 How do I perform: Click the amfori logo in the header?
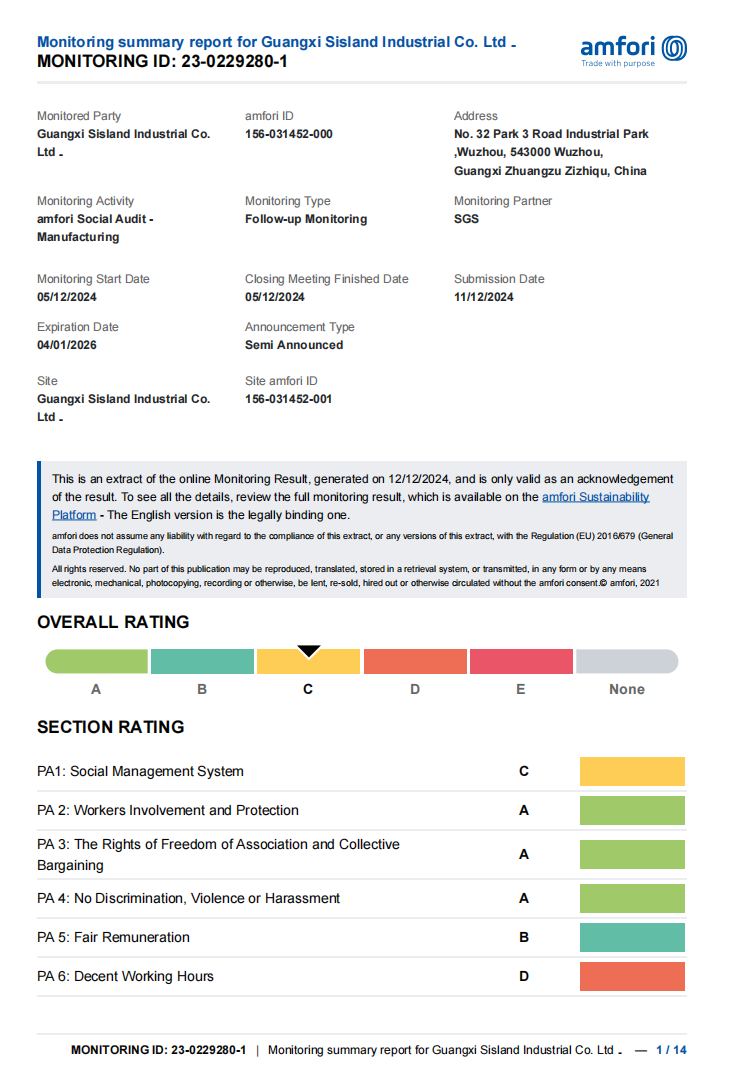pyautogui.click(x=633, y=51)
